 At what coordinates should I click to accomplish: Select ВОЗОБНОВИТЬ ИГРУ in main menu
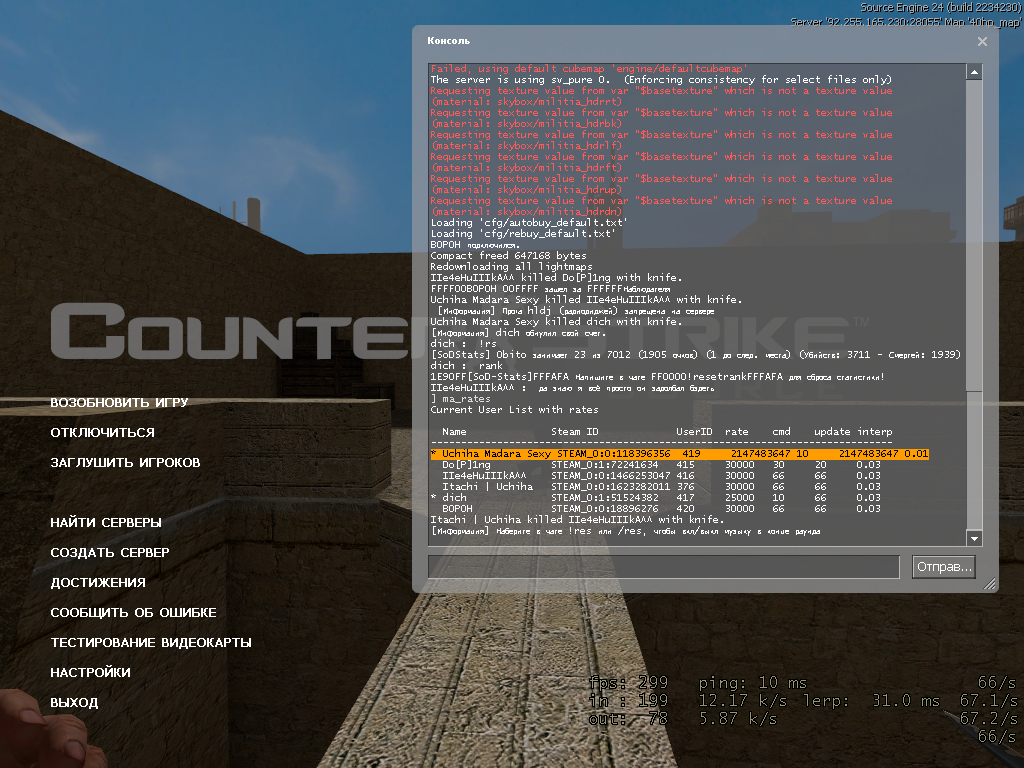120,402
